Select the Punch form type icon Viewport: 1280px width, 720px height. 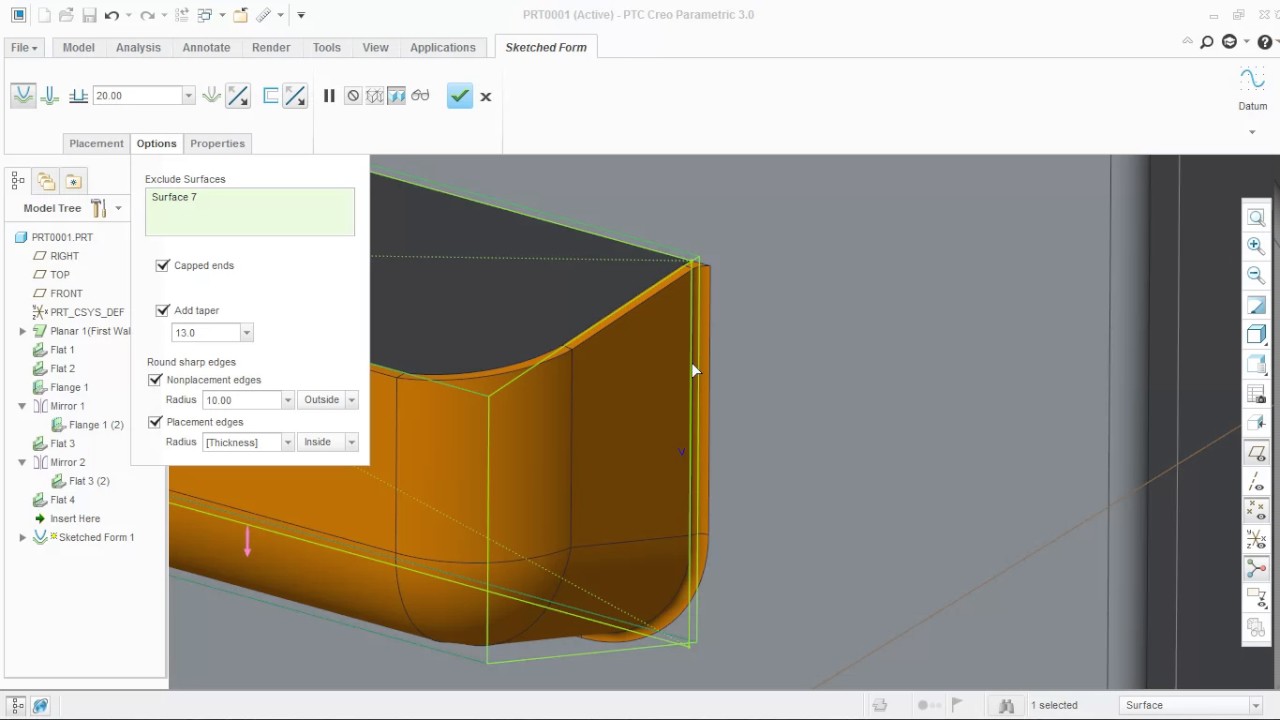pyautogui.click(x=23, y=96)
